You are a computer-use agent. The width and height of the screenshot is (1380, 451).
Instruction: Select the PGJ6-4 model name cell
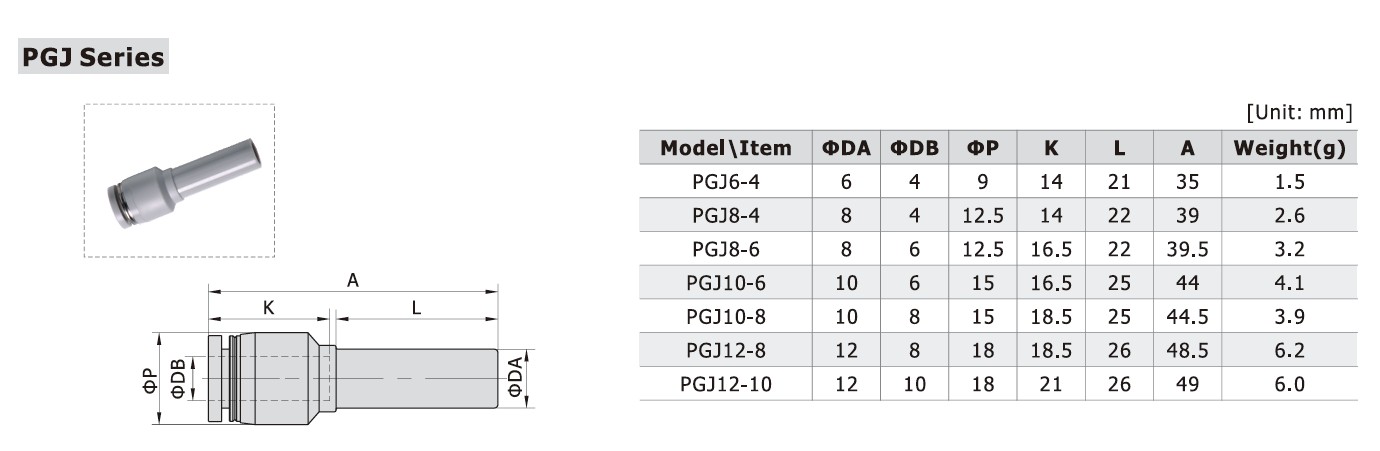point(725,182)
